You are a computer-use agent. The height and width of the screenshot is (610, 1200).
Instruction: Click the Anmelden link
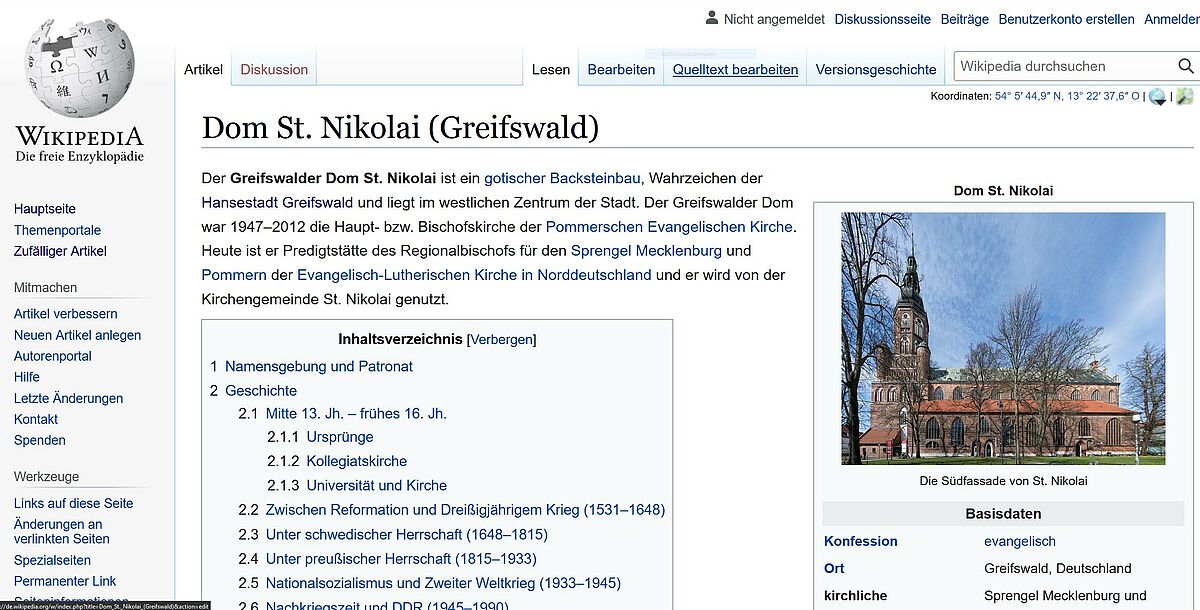[x=1172, y=19]
